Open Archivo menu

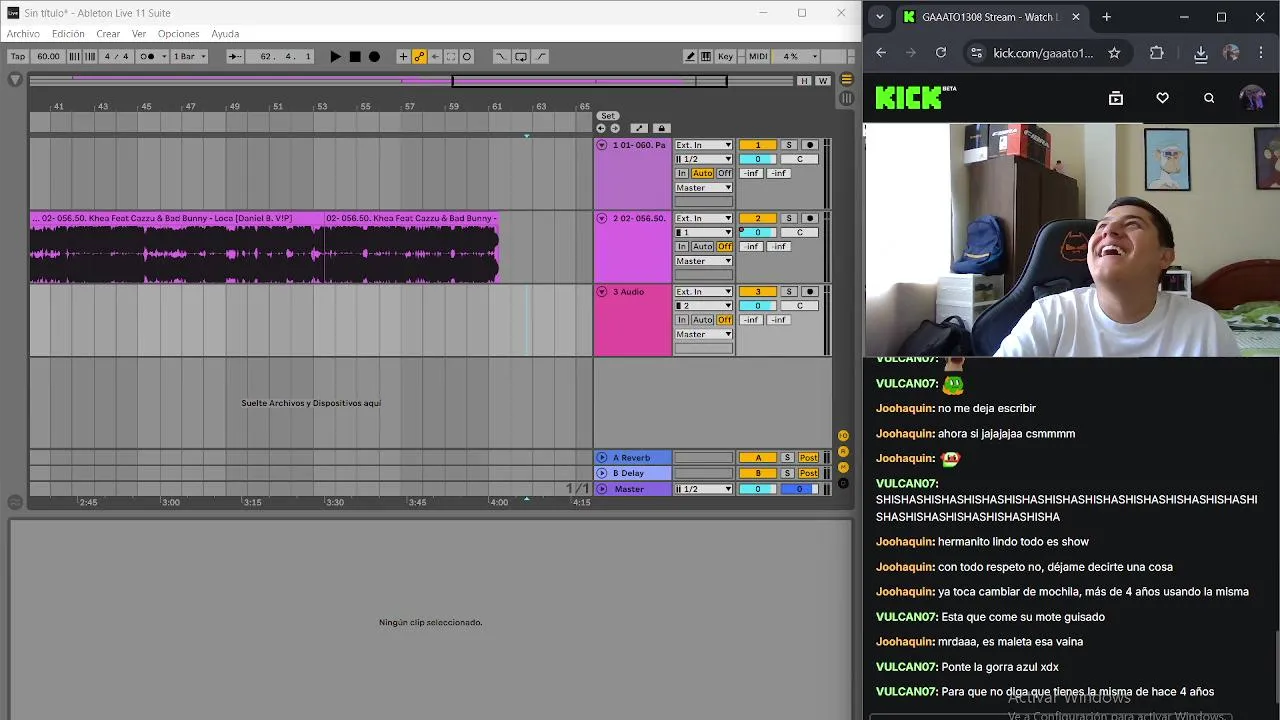coord(23,34)
